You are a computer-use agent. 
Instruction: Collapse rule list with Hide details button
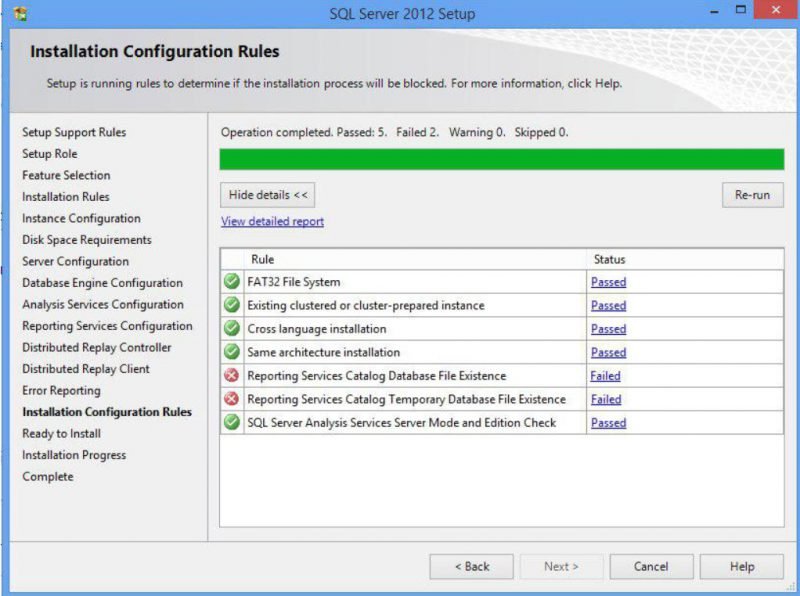tap(267, 195)
